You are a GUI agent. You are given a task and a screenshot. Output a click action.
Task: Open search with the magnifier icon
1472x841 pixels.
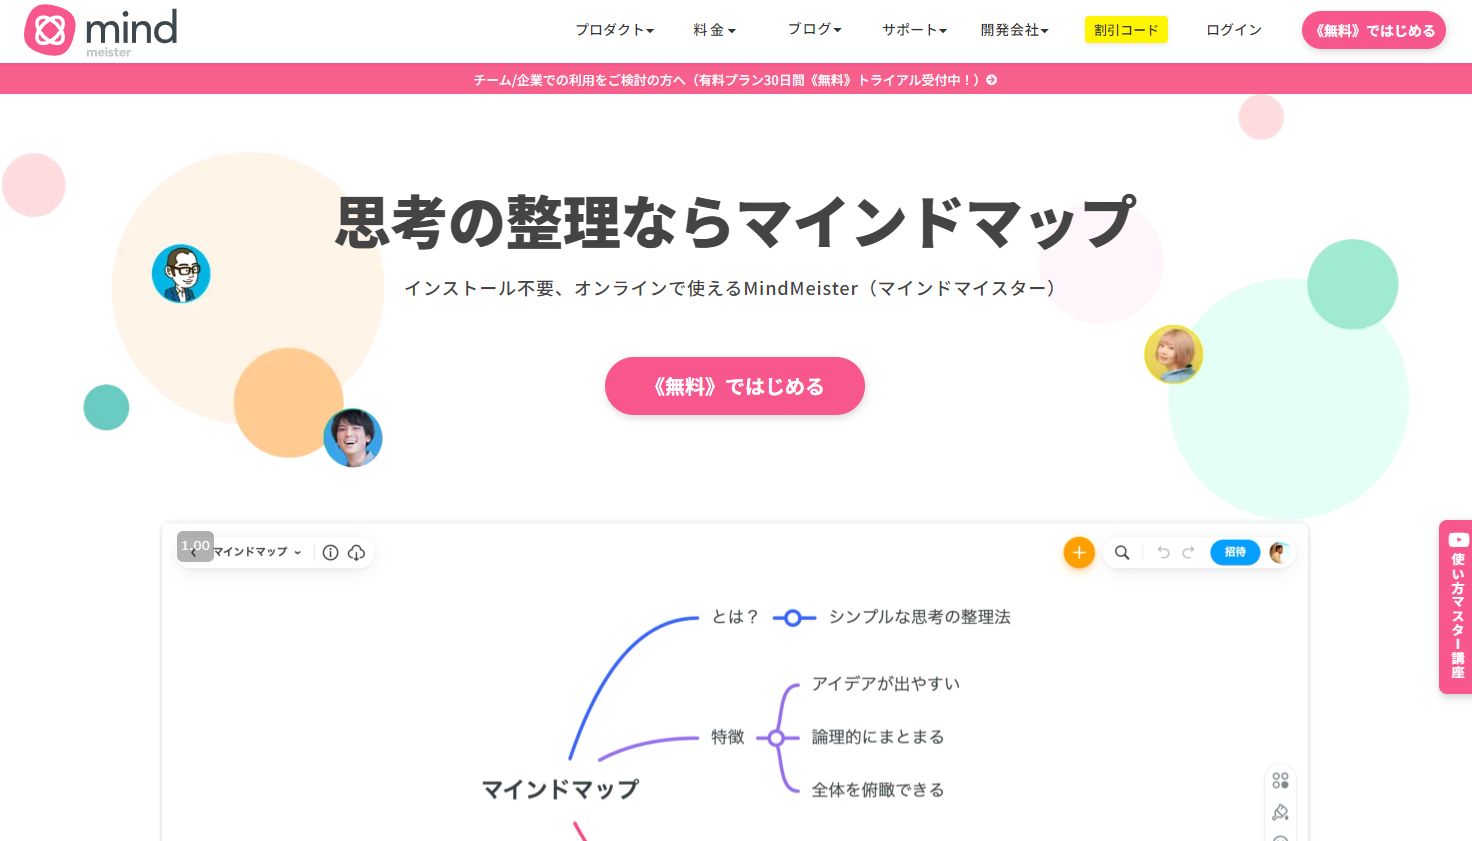click(x=1122, y=552)
